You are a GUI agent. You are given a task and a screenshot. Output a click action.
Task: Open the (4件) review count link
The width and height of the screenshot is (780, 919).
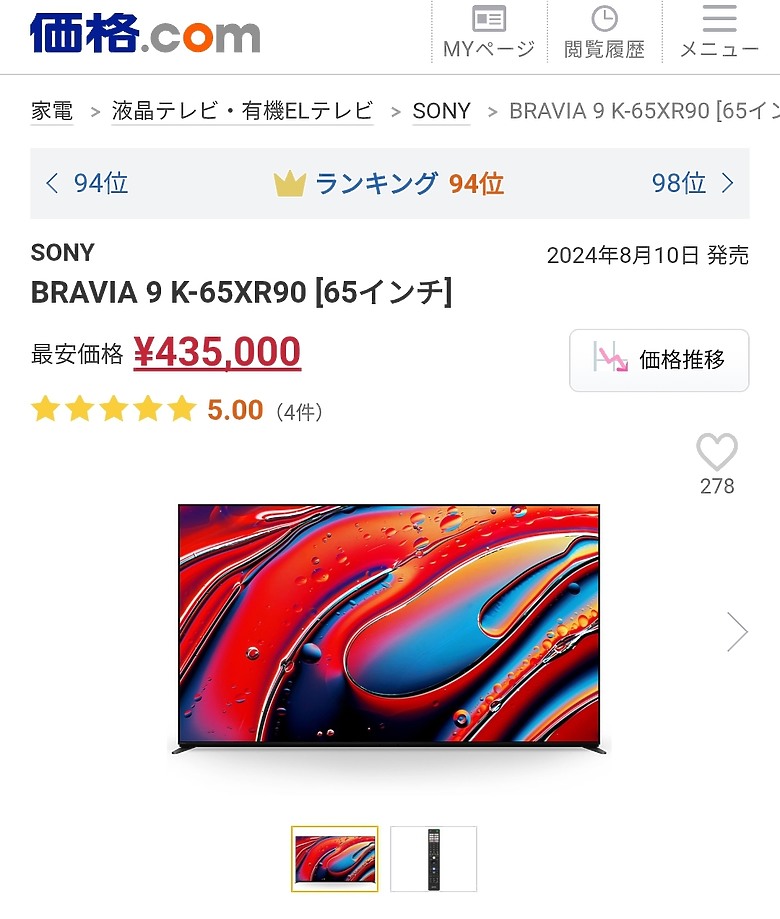[299, 411]
